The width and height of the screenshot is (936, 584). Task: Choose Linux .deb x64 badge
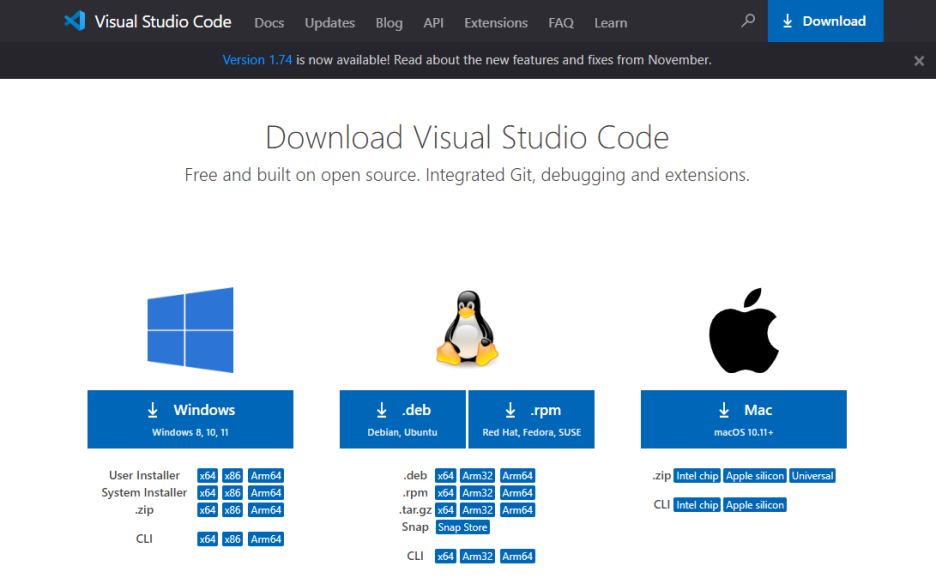[x=445, y=476]
